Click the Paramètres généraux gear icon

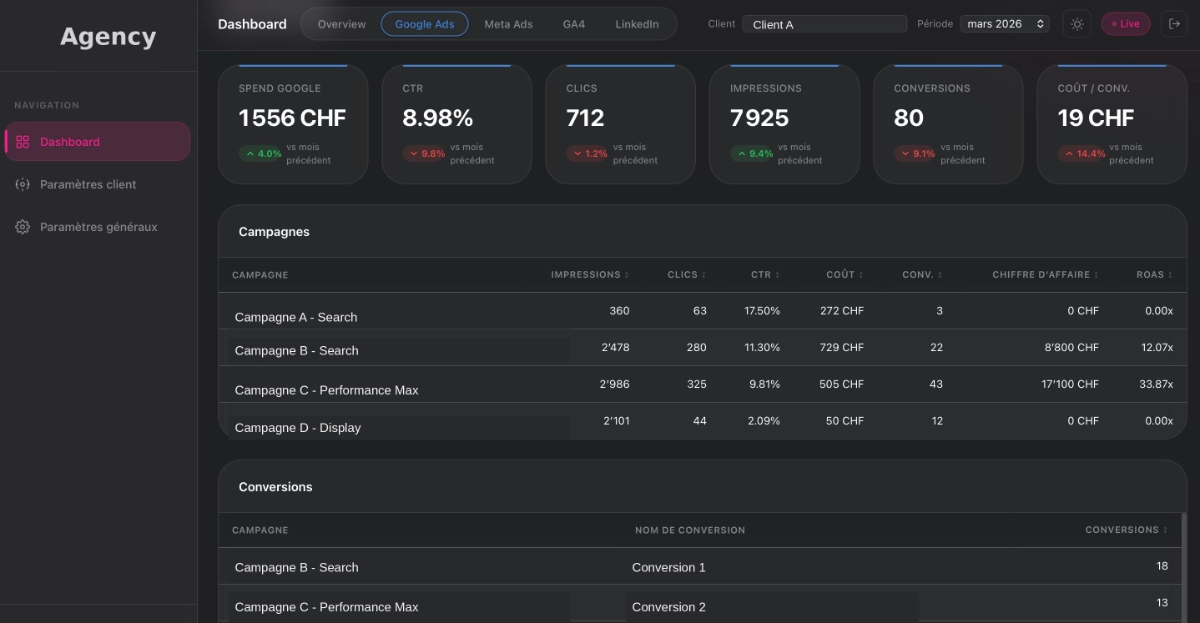(22, 227)
